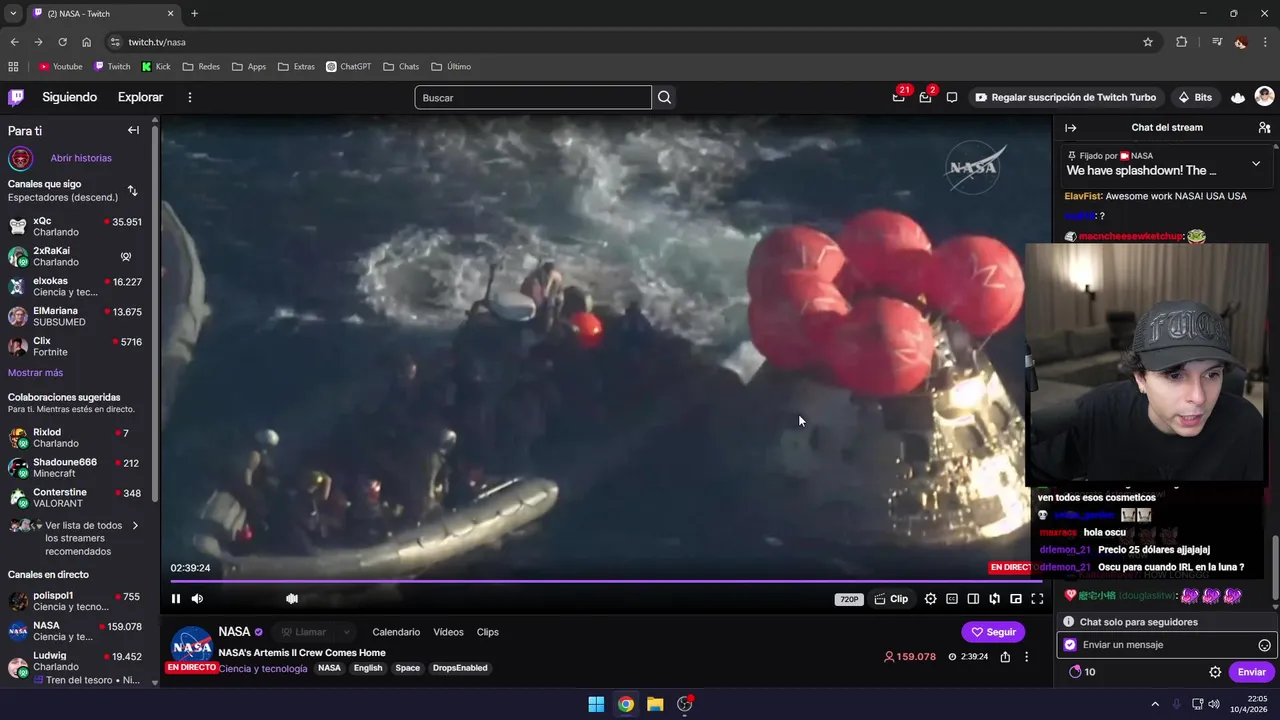This screenshot has height=720, width=1280.
Task: Click the Seguir follow button
Action: [x=993, y=632]
